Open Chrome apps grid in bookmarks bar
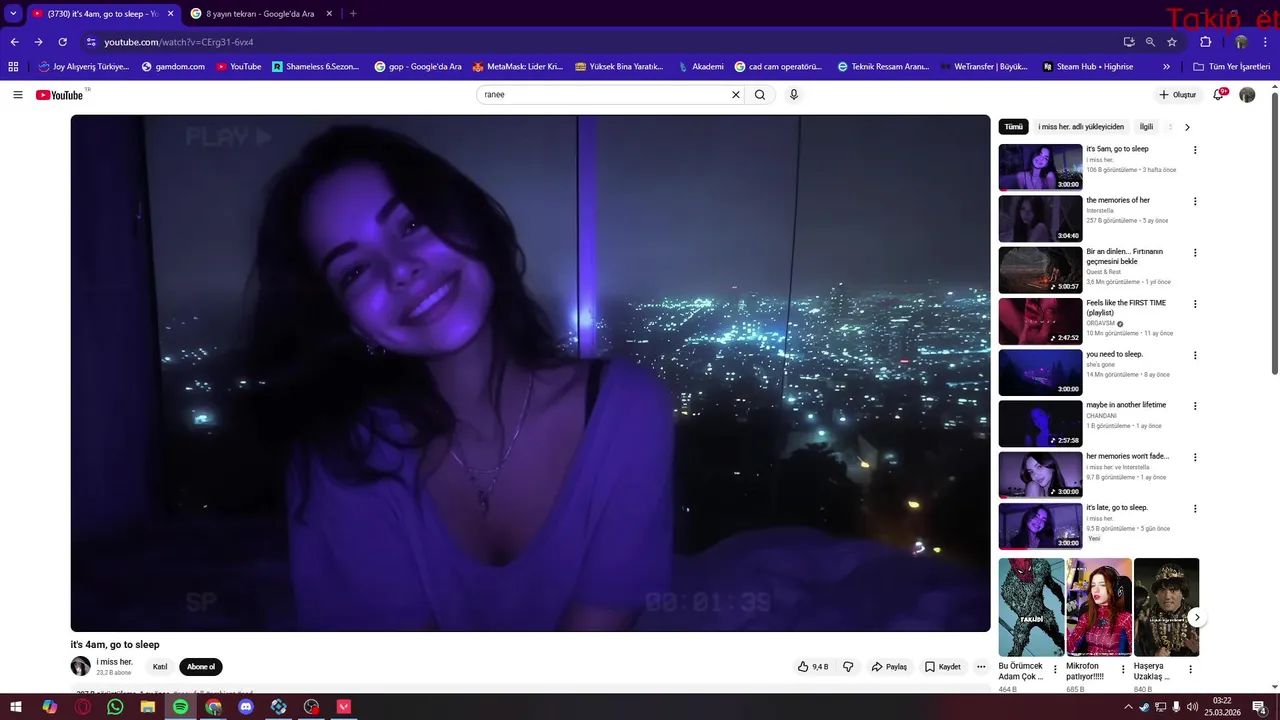Screen dimensions: 1280x720 13,67
